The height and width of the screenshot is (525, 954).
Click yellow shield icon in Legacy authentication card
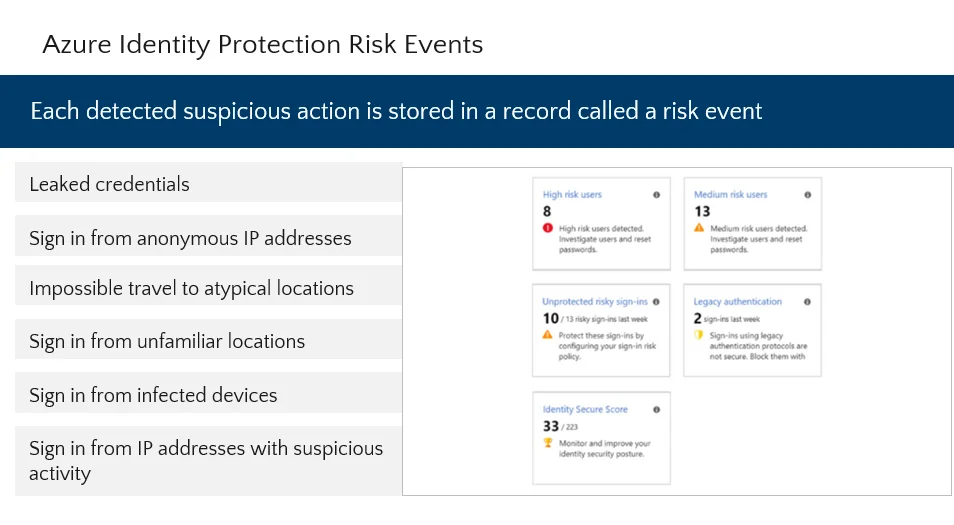point(698,335)
